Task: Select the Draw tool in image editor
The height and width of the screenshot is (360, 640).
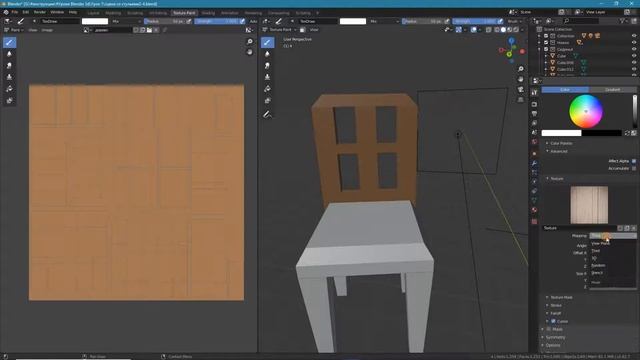Action: coord(9,42)
